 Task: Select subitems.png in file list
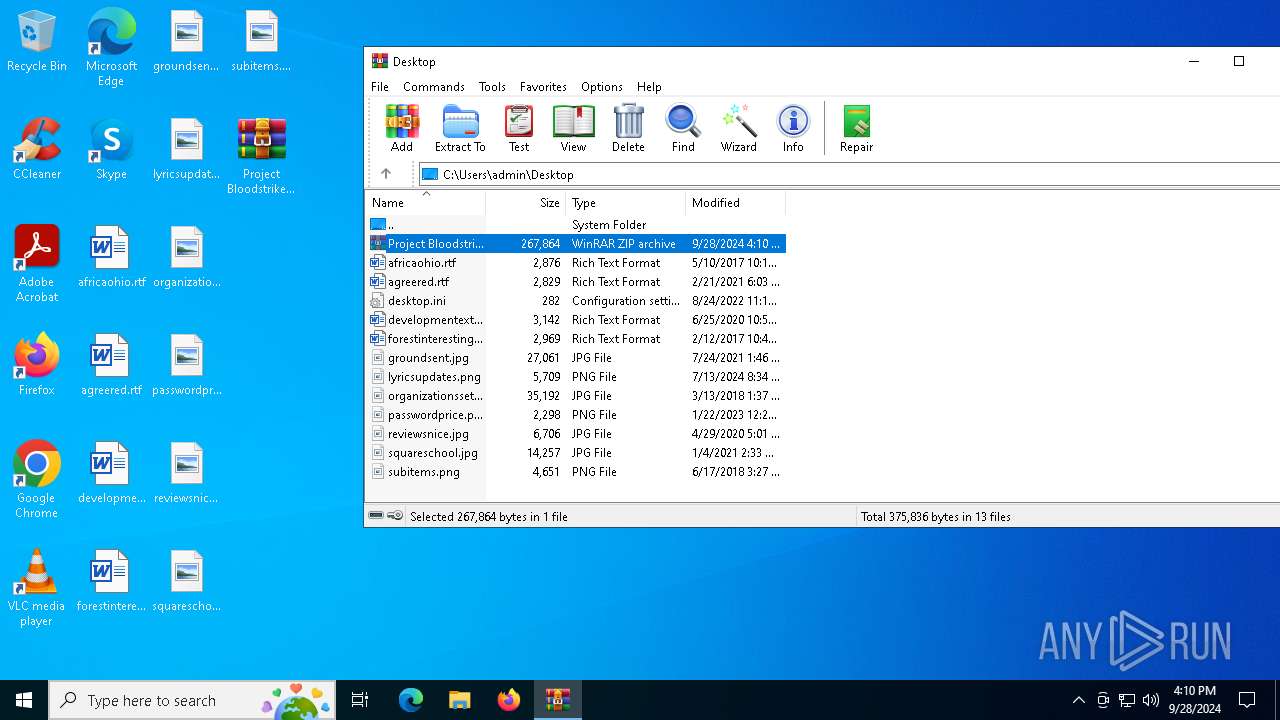click(x=576, y=472)
